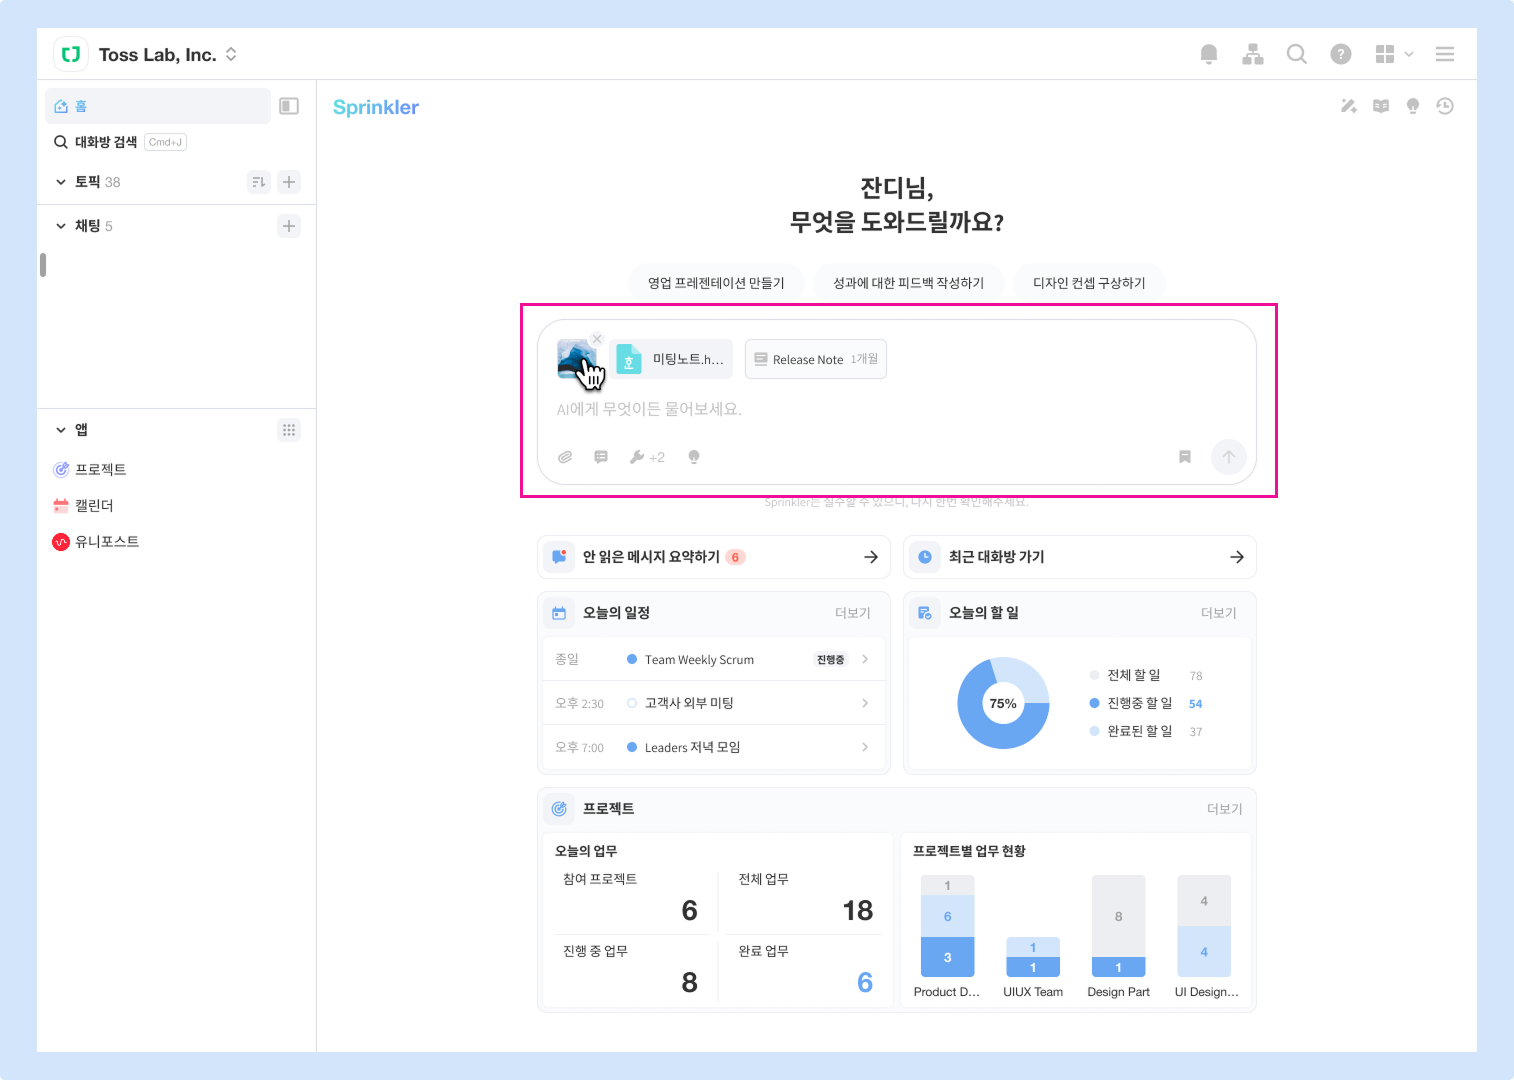The image size is (1514, 1080).
Task: Click the Release Note attachment chip
Action: pyautogui.click(x=816, y=360)
